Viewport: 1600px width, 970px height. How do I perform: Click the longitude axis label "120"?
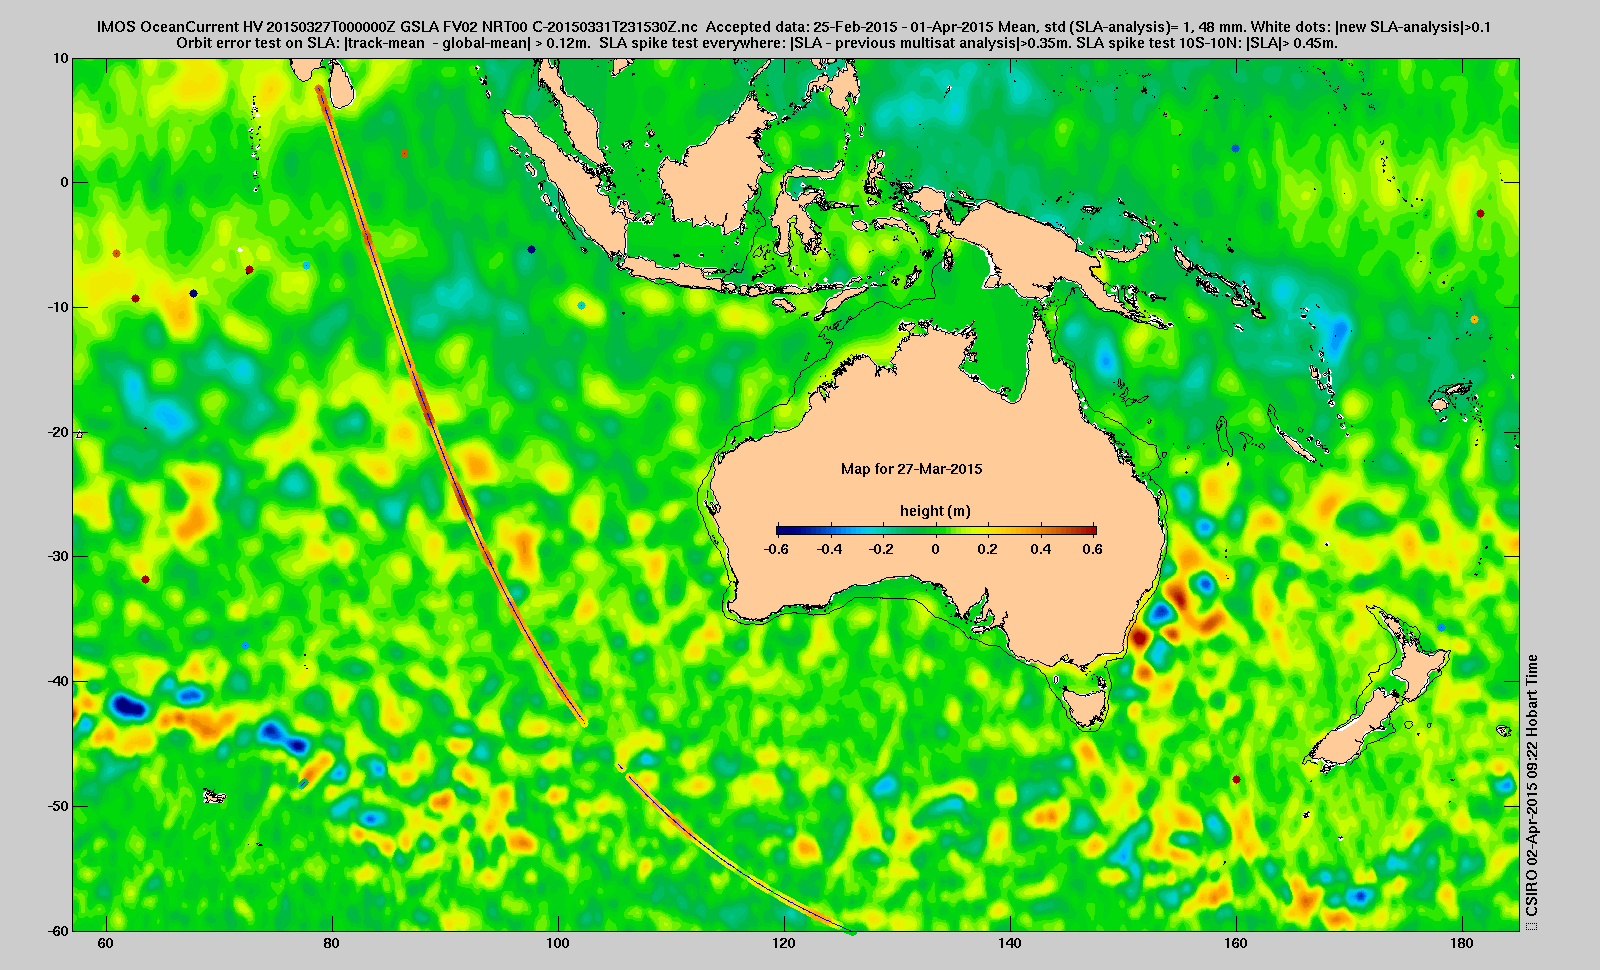784,943
